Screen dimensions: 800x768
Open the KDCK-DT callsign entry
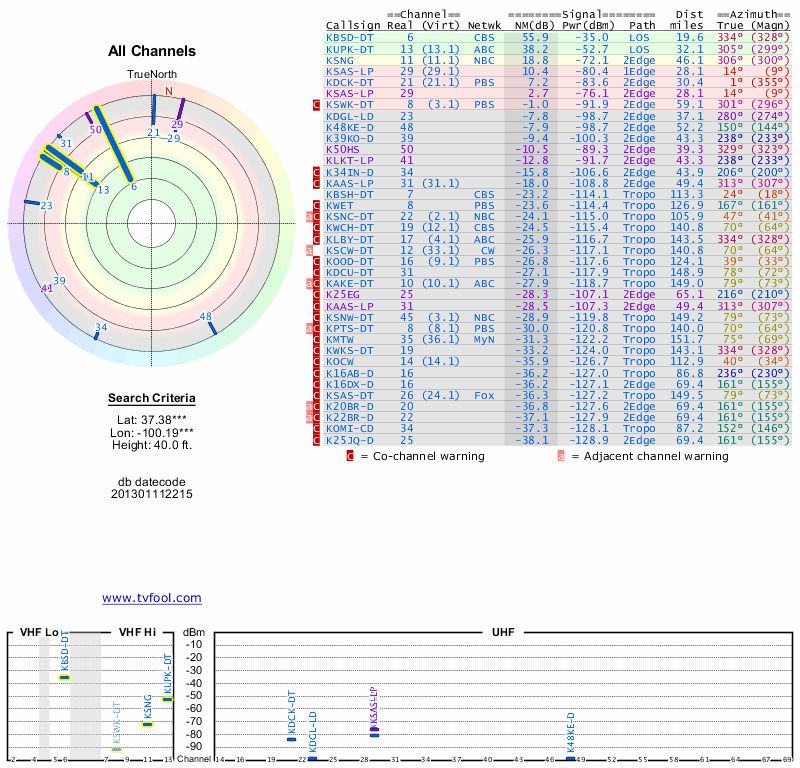pyautogui.click(x=350, y=82)
